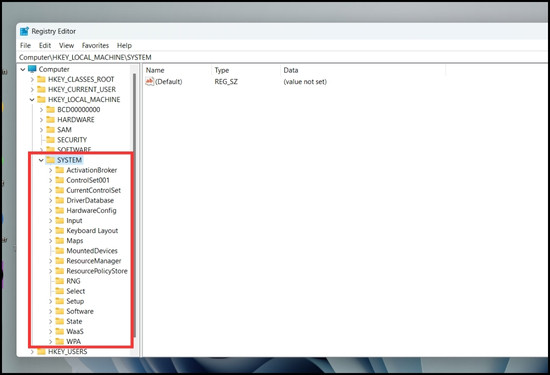The height and width of the screenshot is (375, 550).
Task: Expand the CurrentControlSet key chevron
Action: point(51,190)
